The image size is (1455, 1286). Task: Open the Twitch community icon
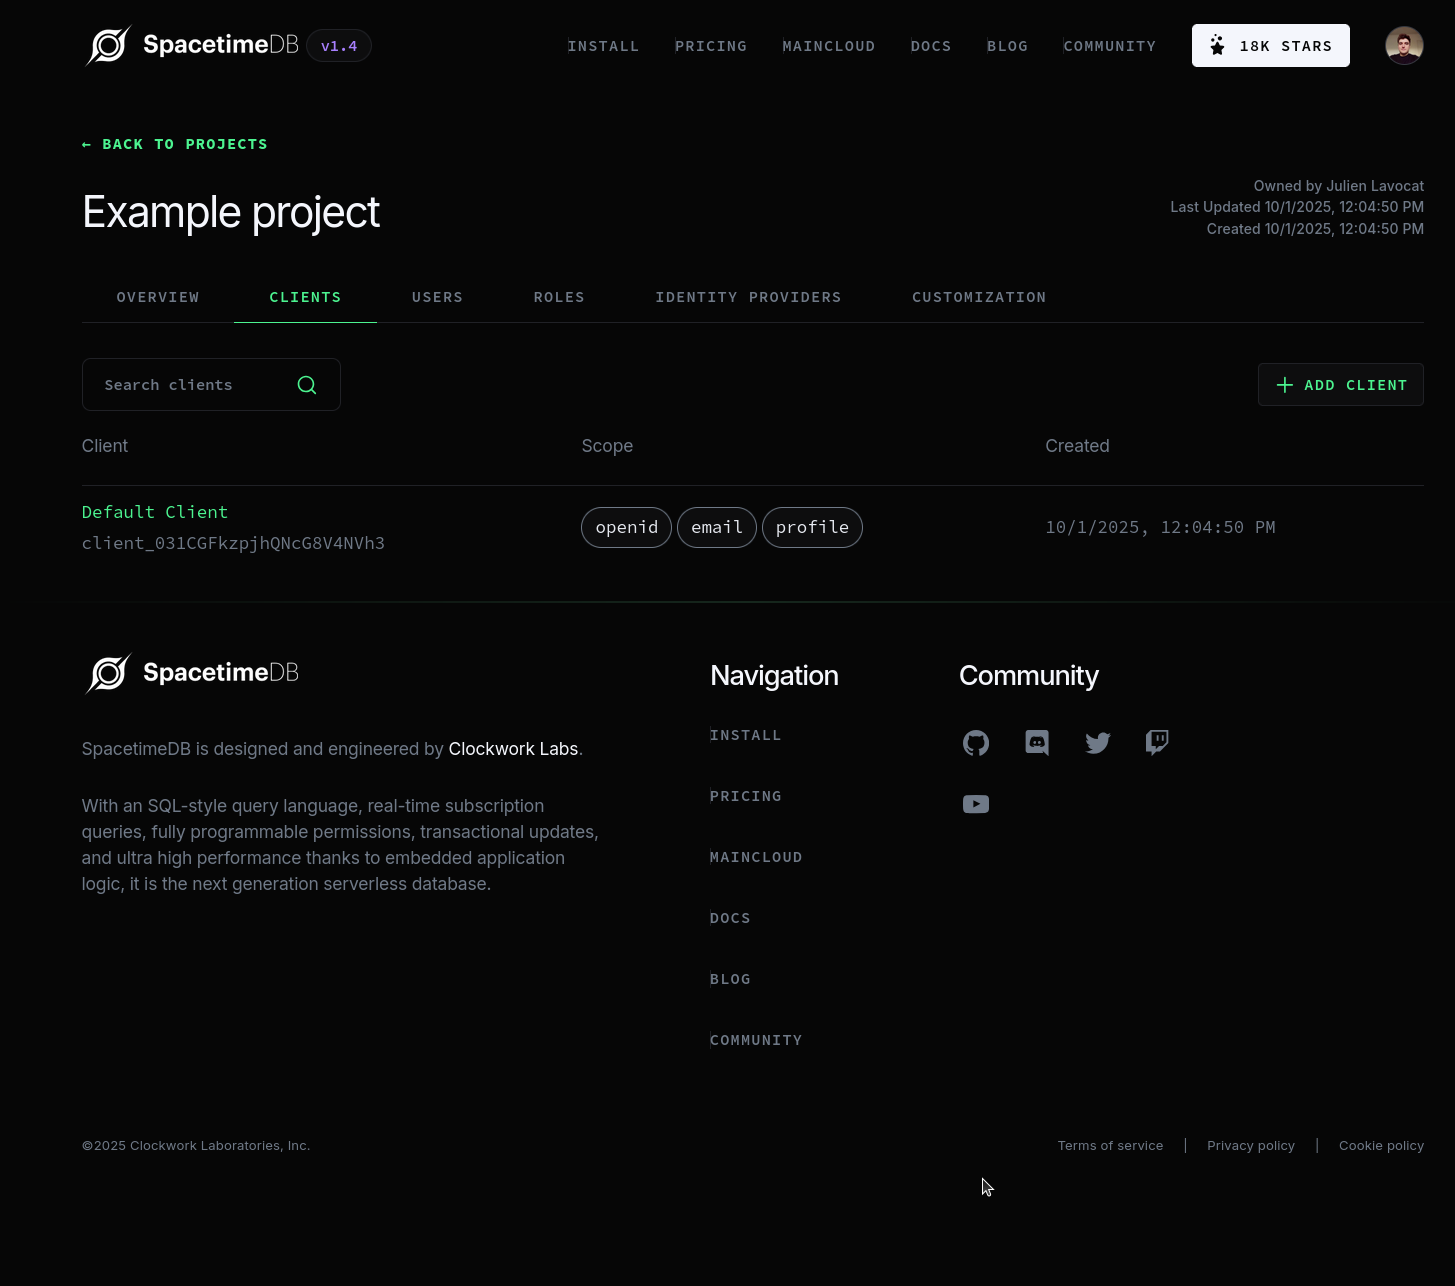pos(1157,743)
